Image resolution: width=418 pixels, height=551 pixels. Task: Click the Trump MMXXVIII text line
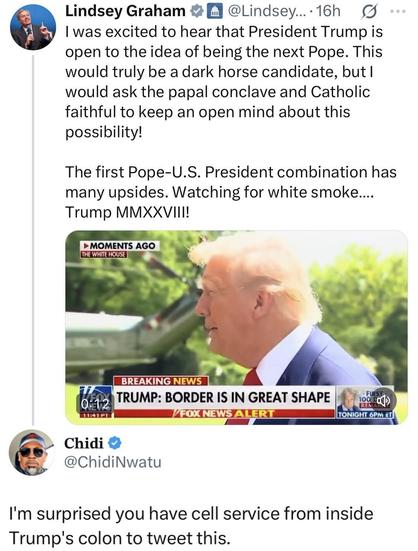coord(127,212)
